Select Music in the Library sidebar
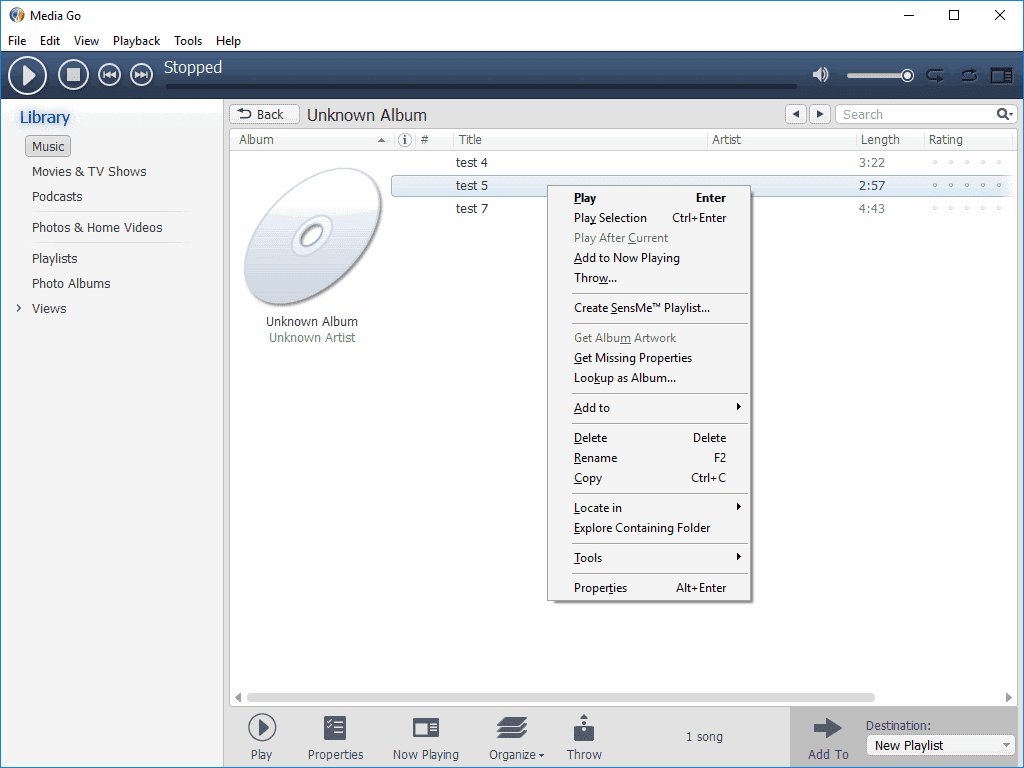 coord(48,146)
